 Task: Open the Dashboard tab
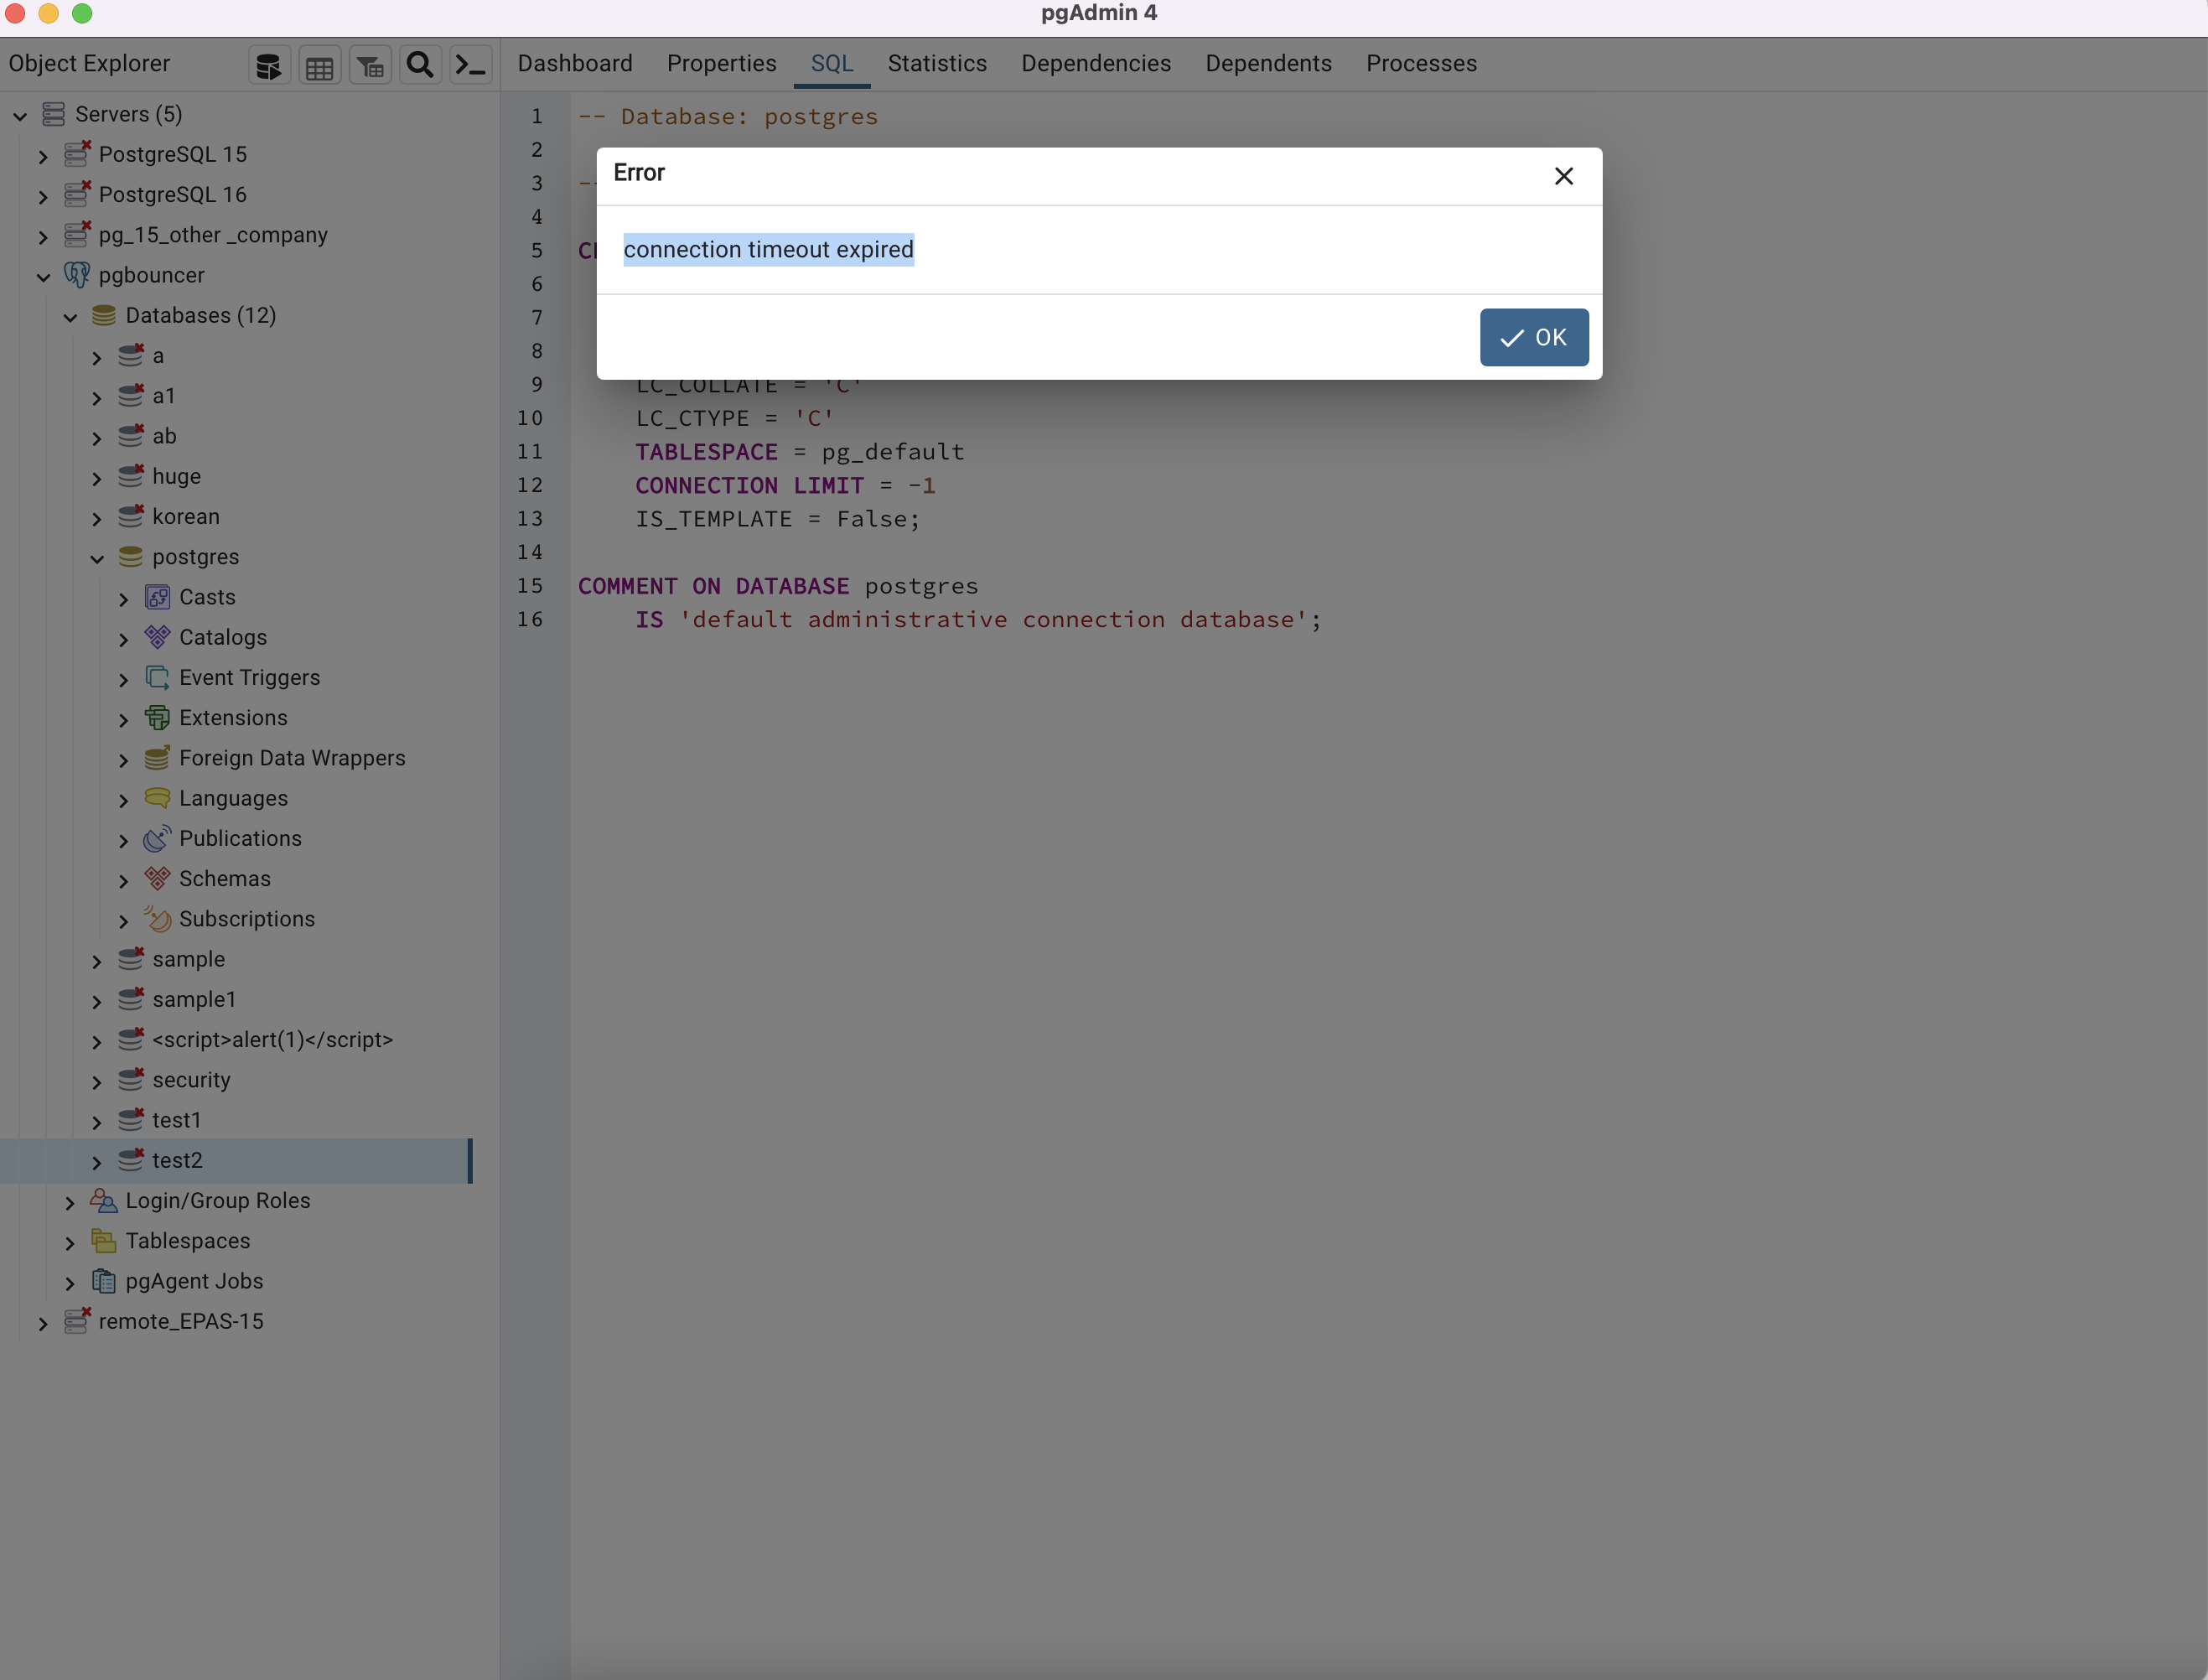[575, 63]
